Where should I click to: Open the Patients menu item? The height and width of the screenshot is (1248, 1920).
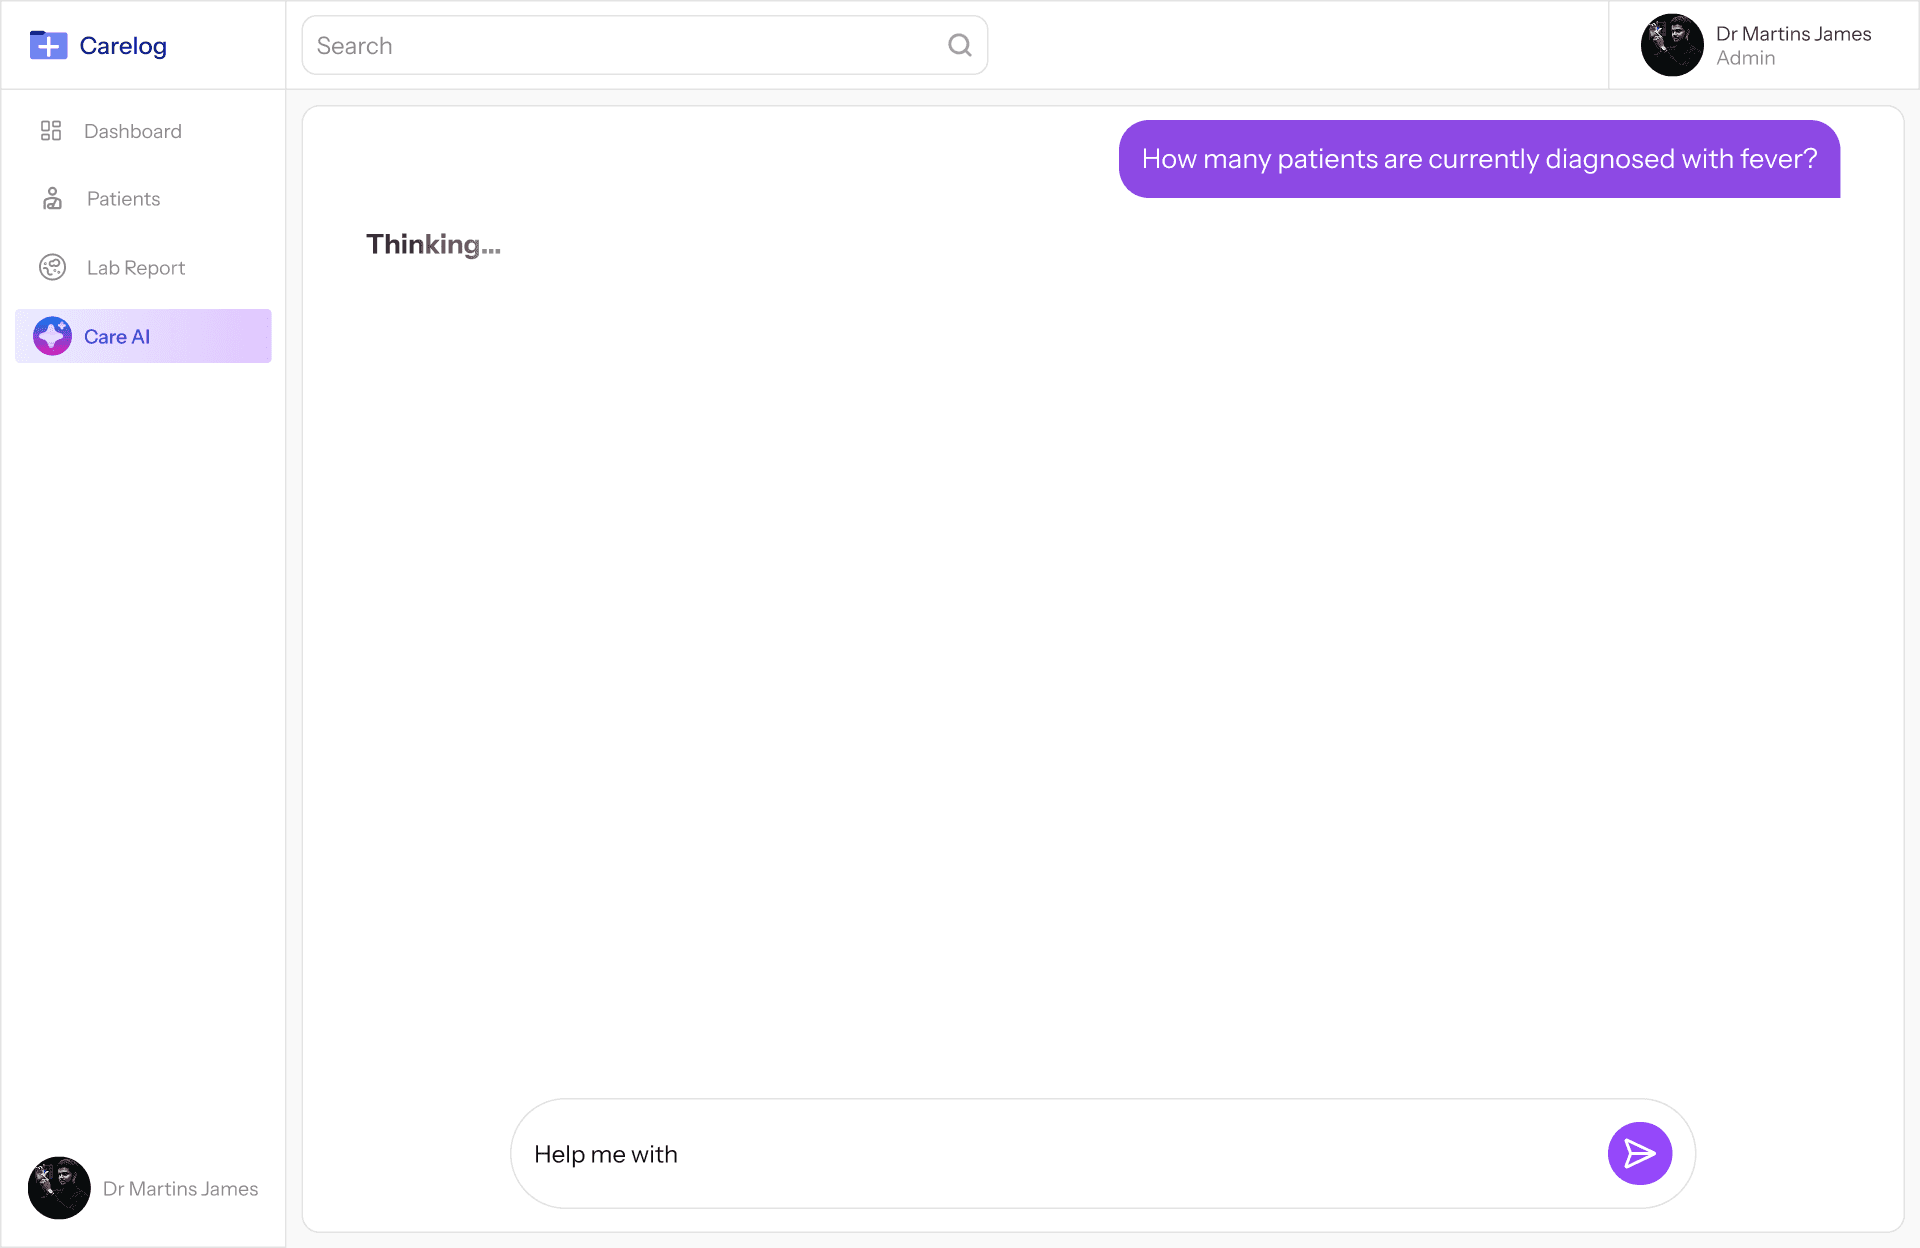tap(123, 199)
